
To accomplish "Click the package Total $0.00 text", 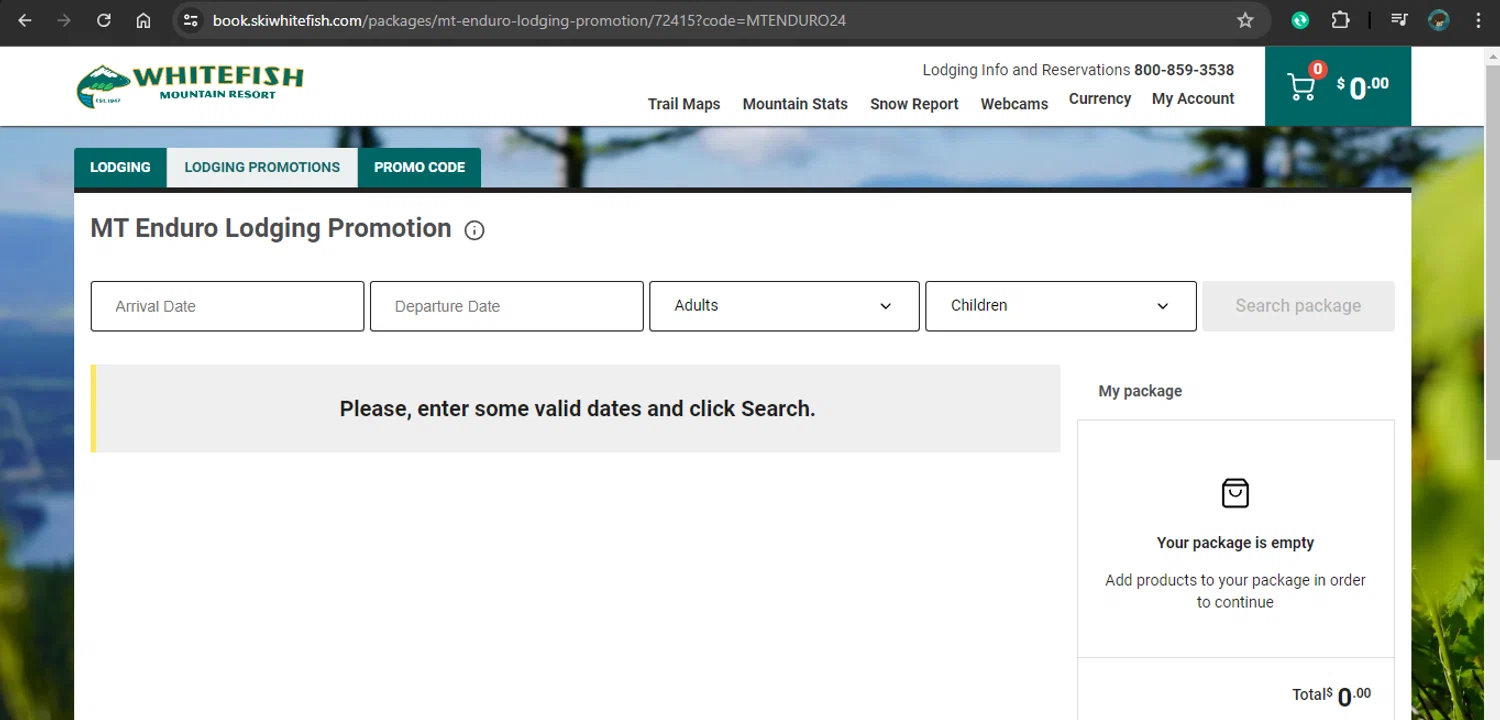I will (1331, 695).
